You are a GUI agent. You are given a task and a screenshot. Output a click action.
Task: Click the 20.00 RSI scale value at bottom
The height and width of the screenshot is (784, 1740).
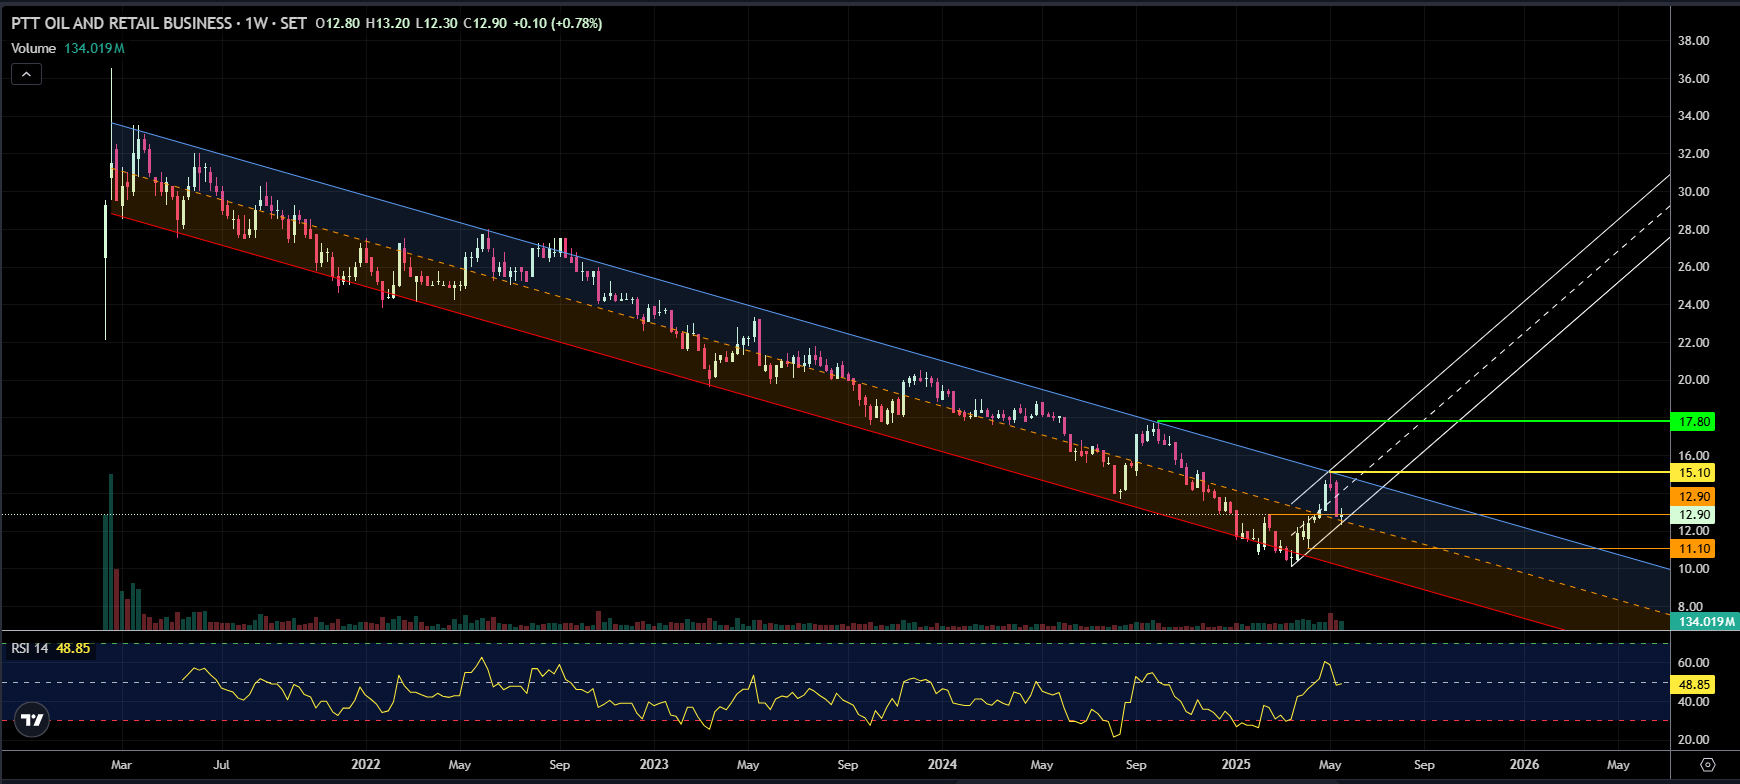(1693, 740)
